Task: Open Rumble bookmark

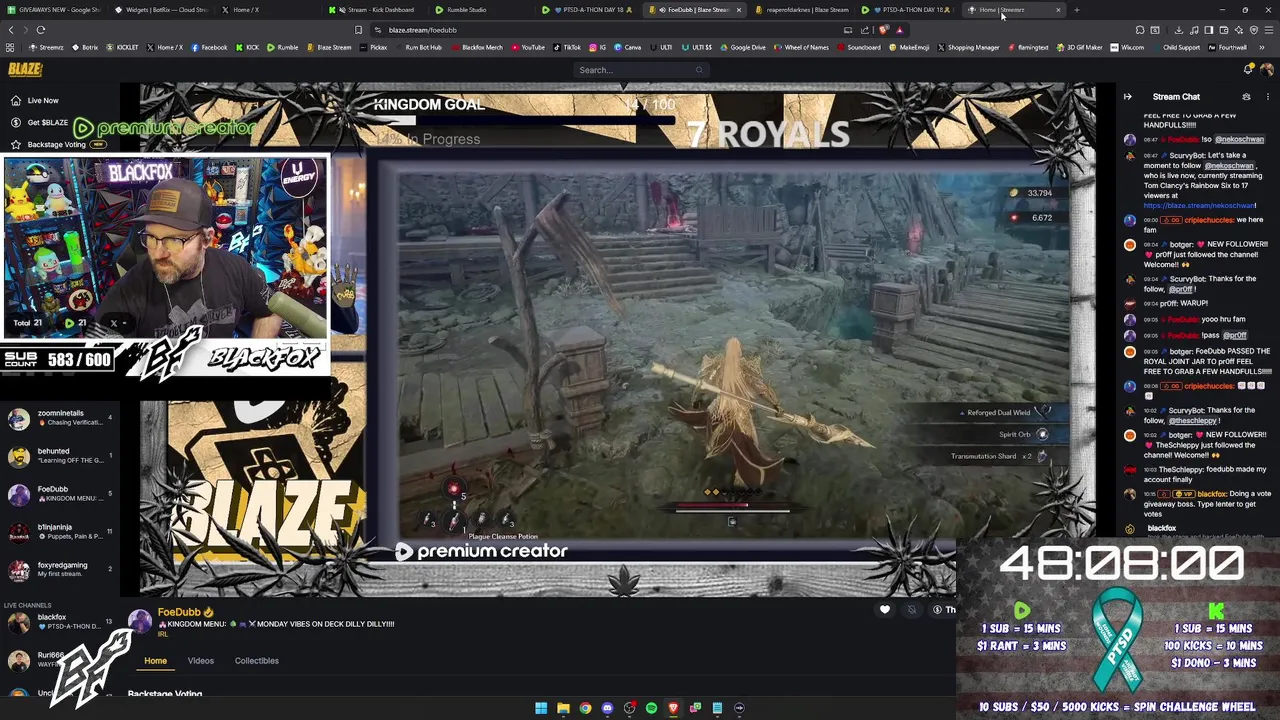Action: tap(282, 47)
